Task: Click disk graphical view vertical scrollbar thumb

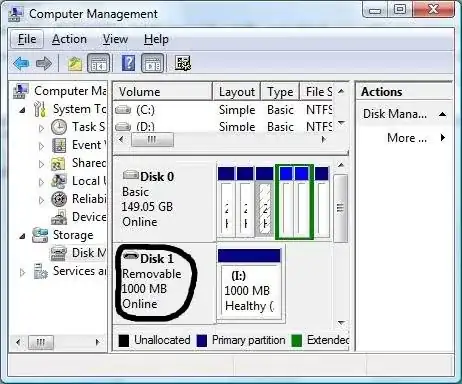Action: point(340,208)
